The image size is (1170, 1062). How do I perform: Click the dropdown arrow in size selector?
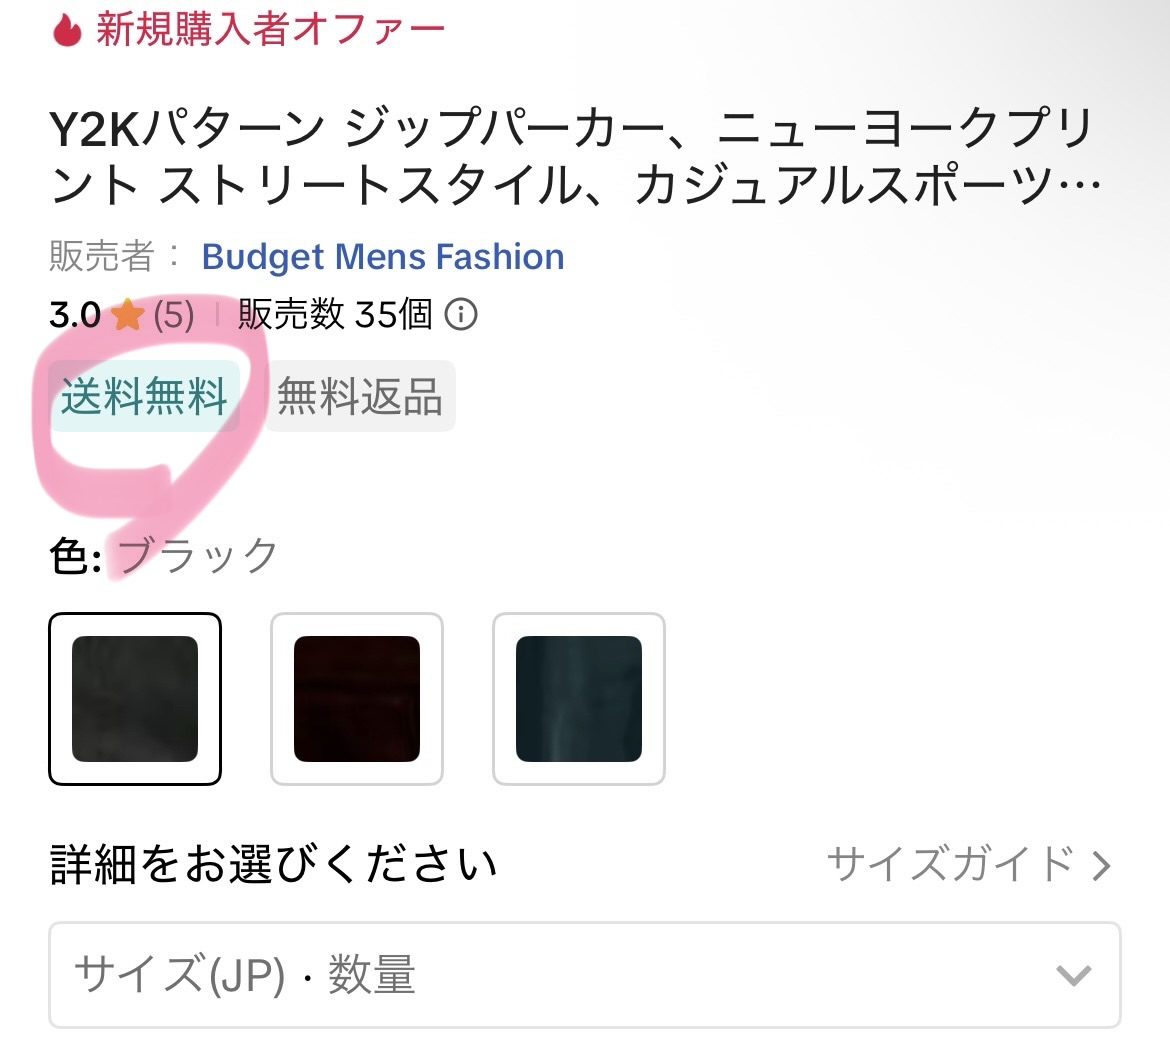point(1074,975)
